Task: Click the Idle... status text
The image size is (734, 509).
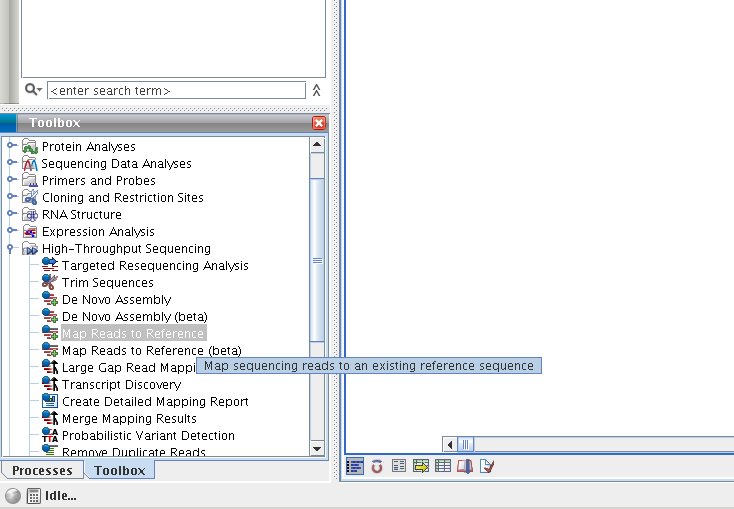Action: point(60,496)
